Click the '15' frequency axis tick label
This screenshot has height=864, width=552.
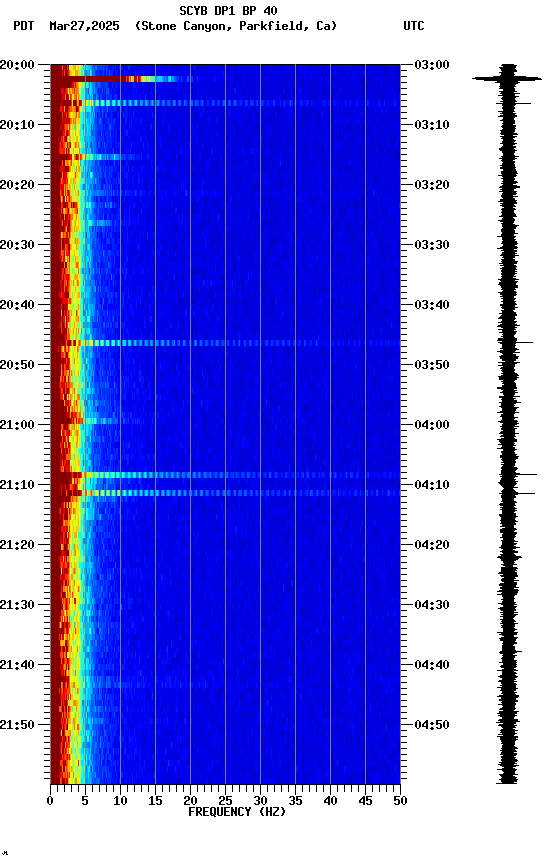click(155, 801)
